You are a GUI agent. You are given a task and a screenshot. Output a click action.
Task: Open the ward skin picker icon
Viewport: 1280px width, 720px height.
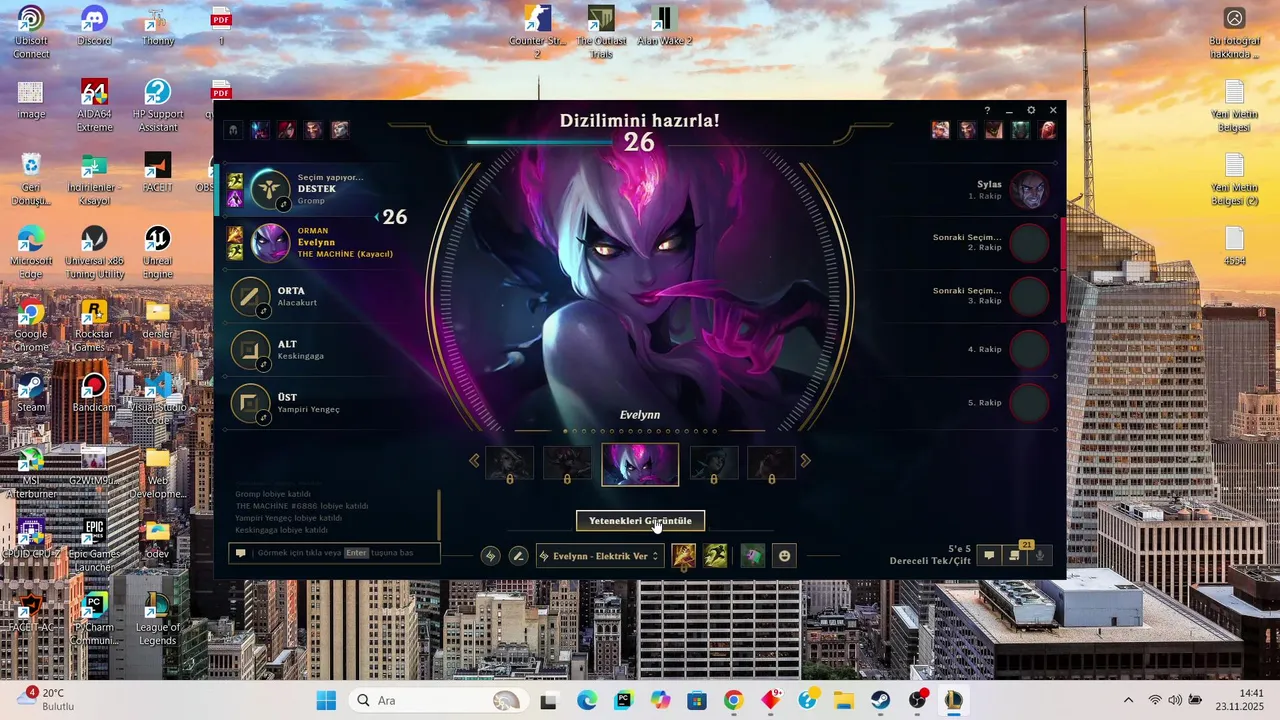[753, 556]
